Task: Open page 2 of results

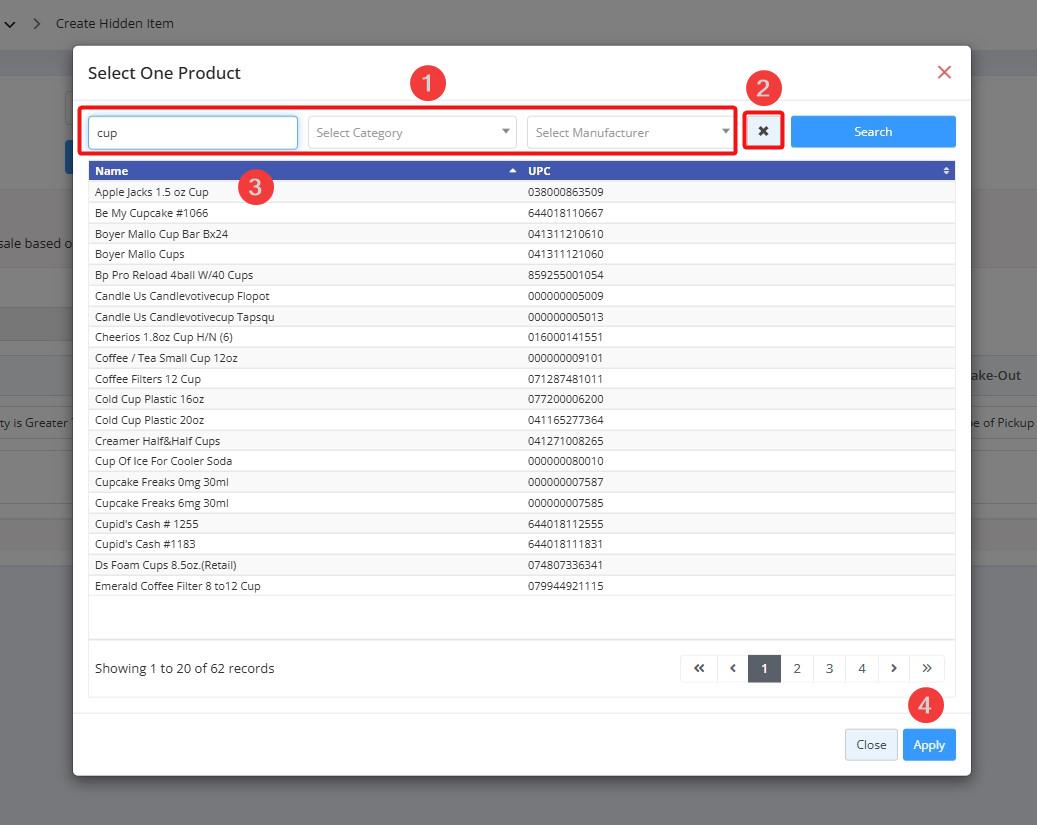Action: click(x=797, y=668)
